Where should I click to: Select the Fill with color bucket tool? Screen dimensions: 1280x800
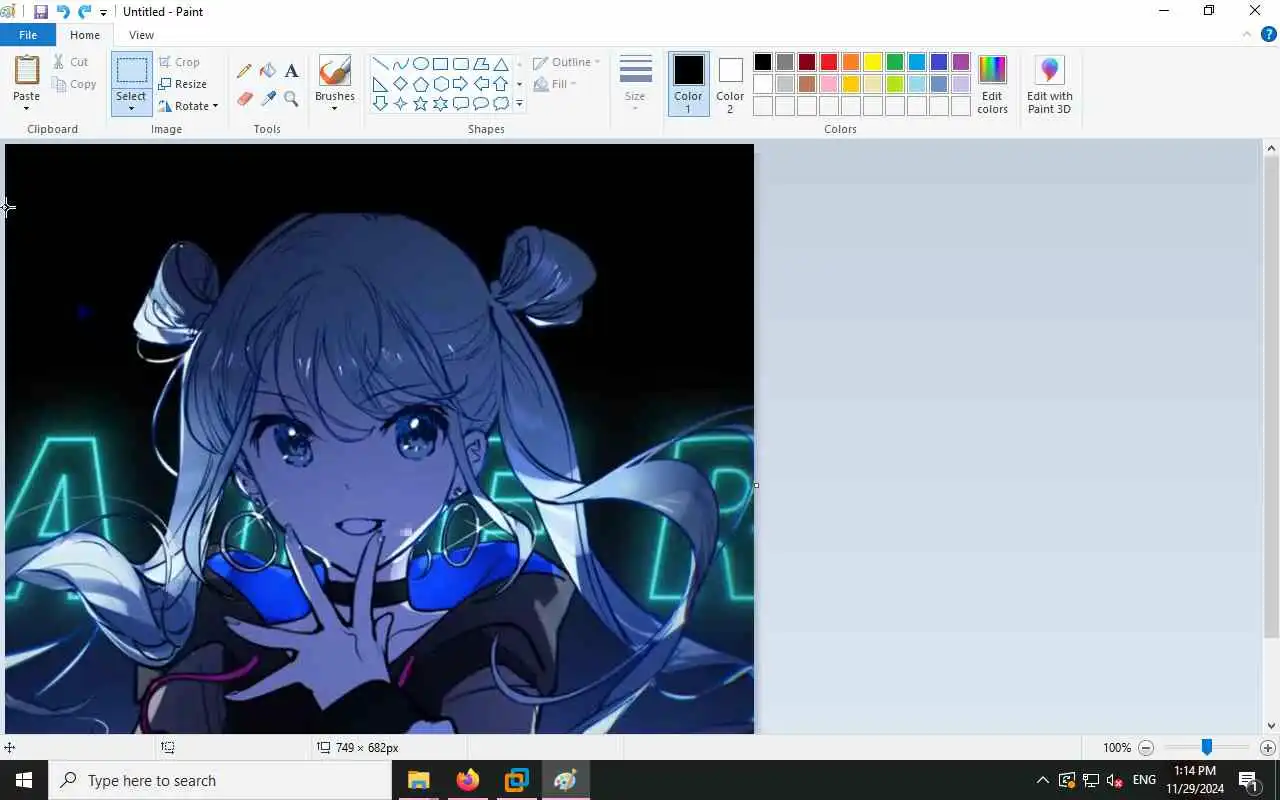[x=268, y=71]
